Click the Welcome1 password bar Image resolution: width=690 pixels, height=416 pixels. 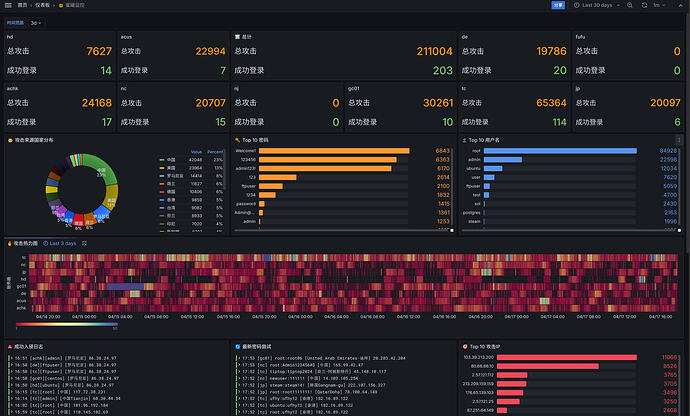[334, 151]
